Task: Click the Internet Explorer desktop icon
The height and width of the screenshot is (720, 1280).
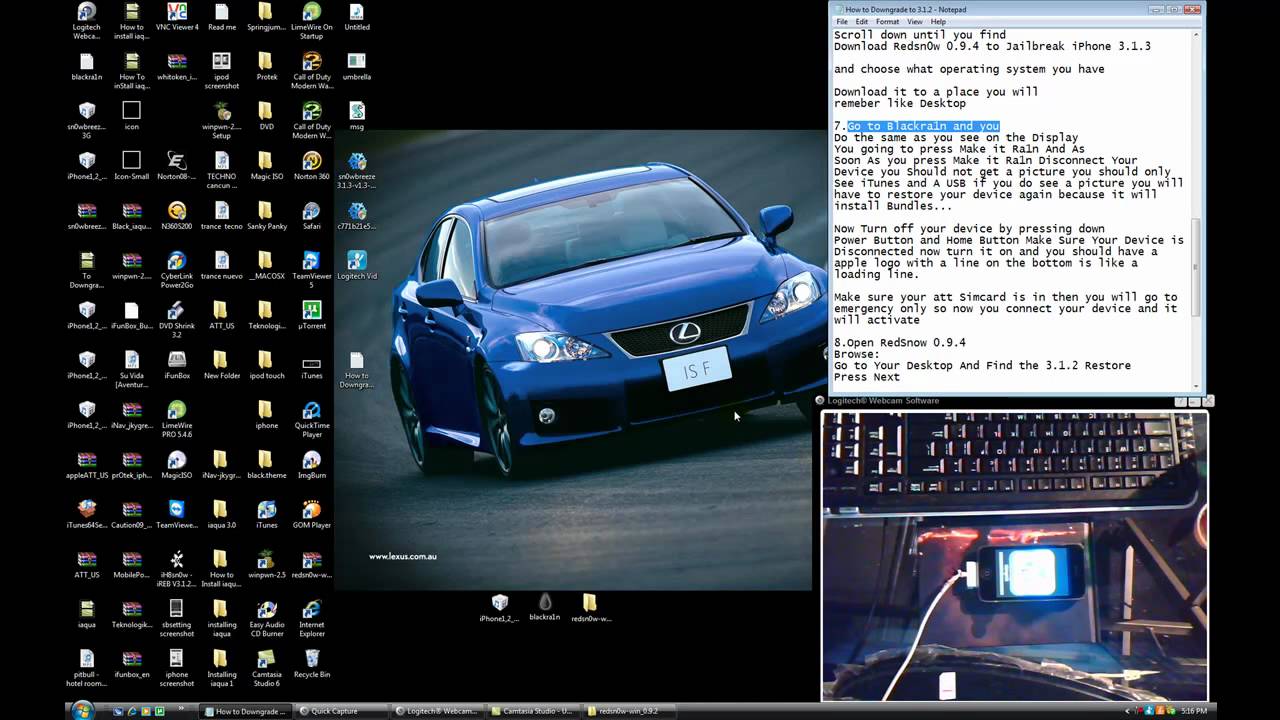Action: pyautogui.click(x=312, y=619)
